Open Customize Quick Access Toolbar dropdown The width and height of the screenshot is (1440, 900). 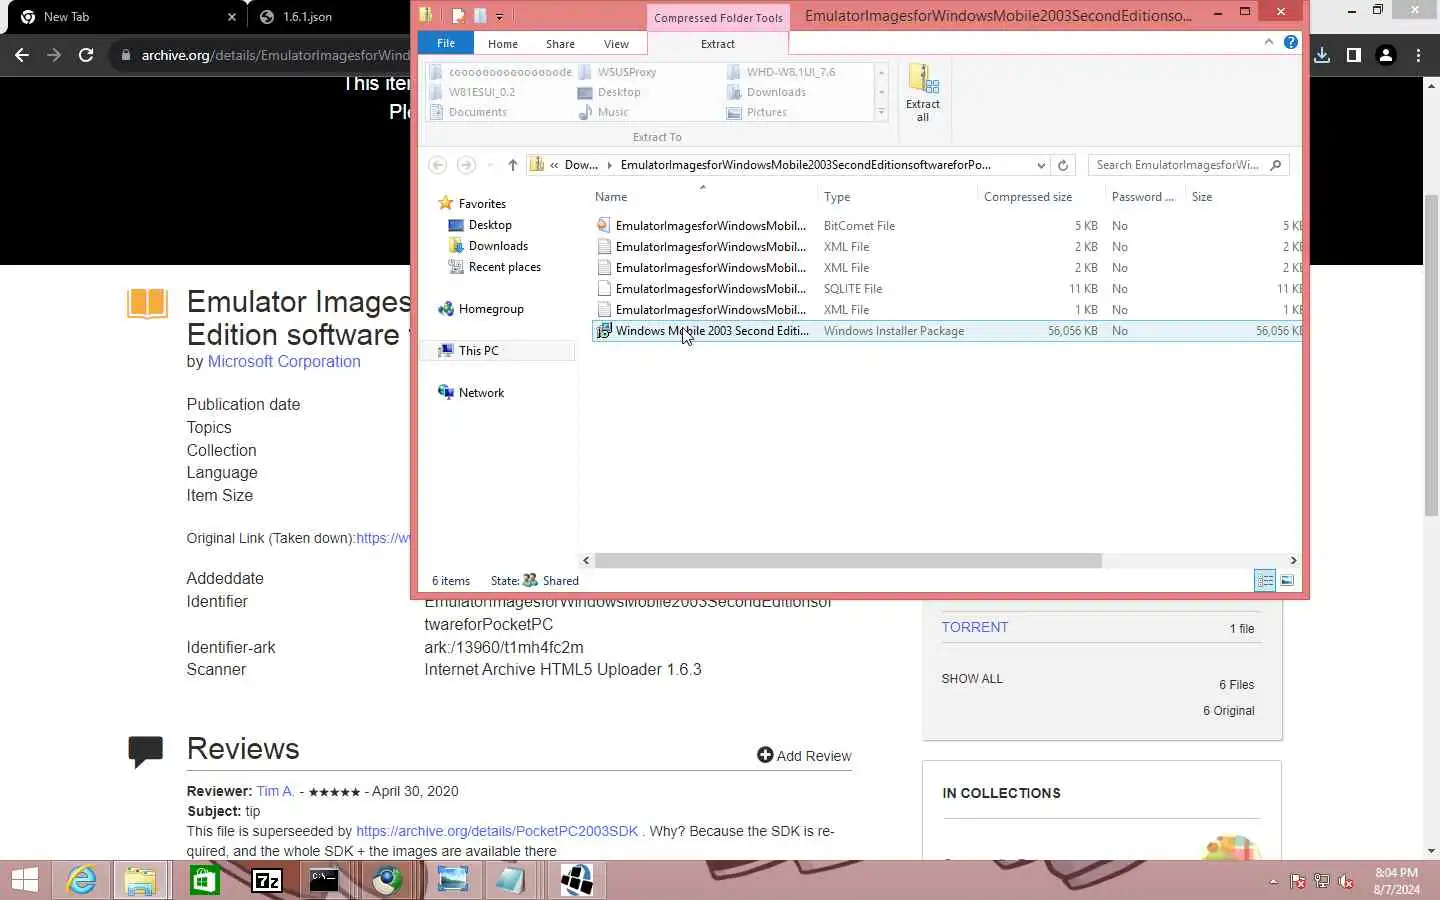pos(500,16)
